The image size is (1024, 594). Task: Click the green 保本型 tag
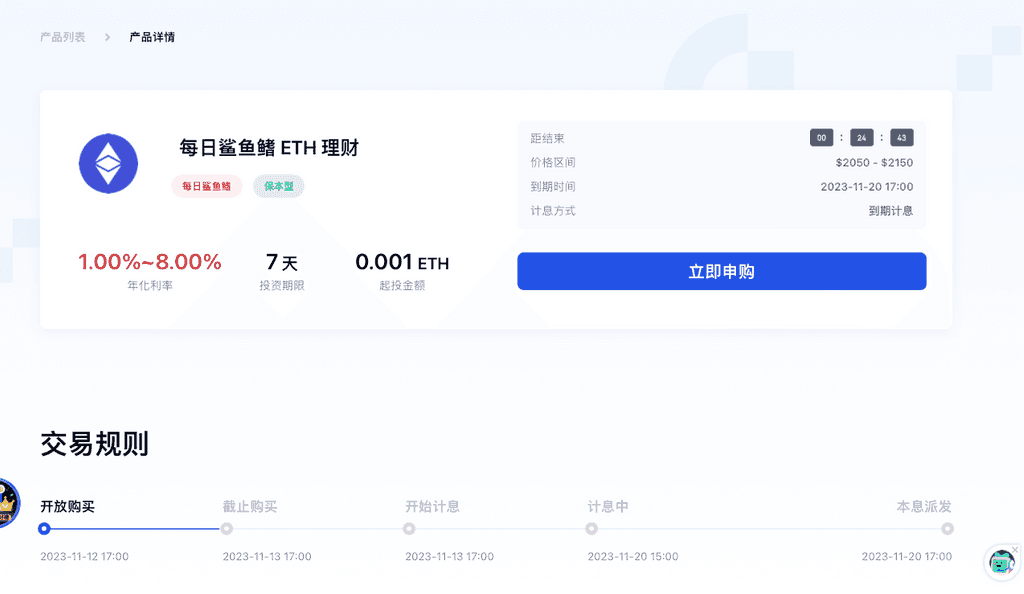(278, 186)
